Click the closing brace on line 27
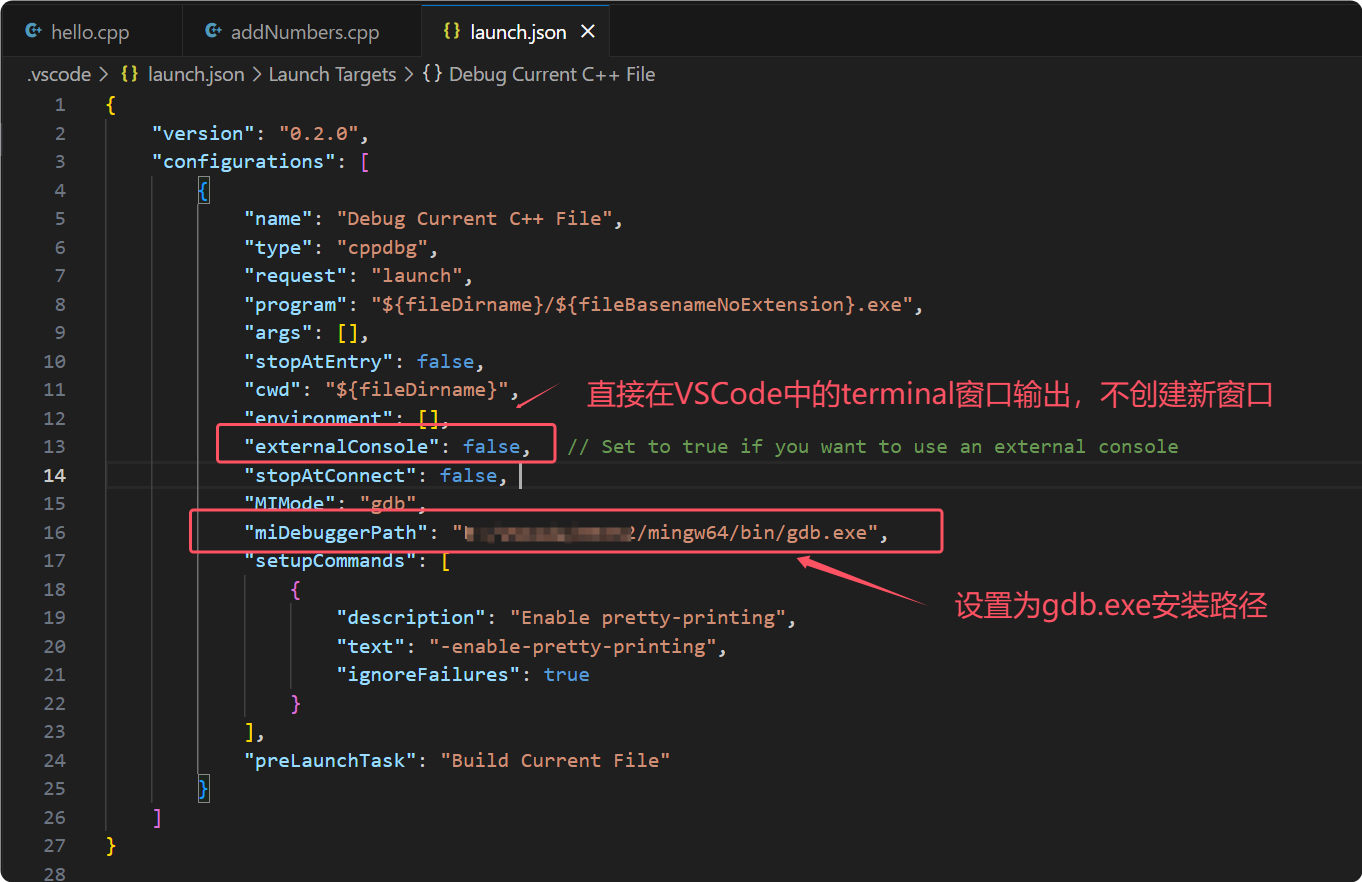The width and height of the screenshot is (1362, 882). 111,846
